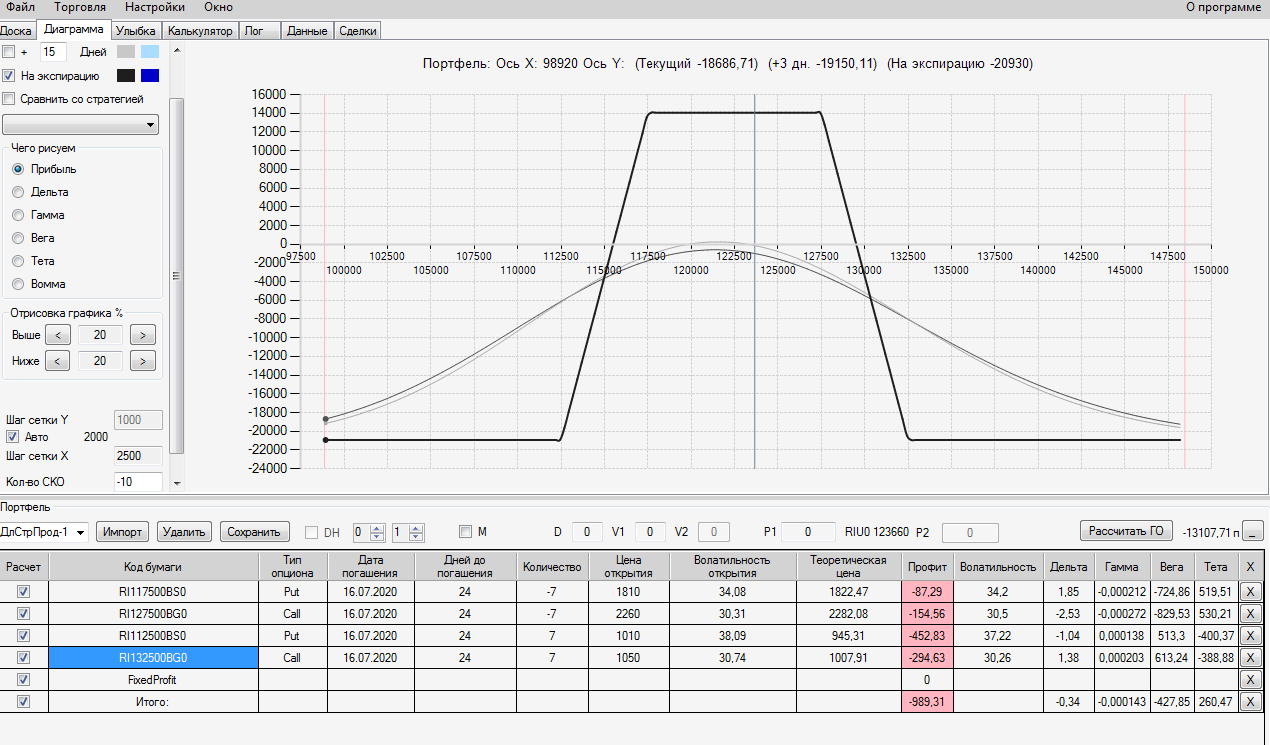Open О программе menu item
The width and height of the screenshot is (1270, 745).
tap(1223, 7)
